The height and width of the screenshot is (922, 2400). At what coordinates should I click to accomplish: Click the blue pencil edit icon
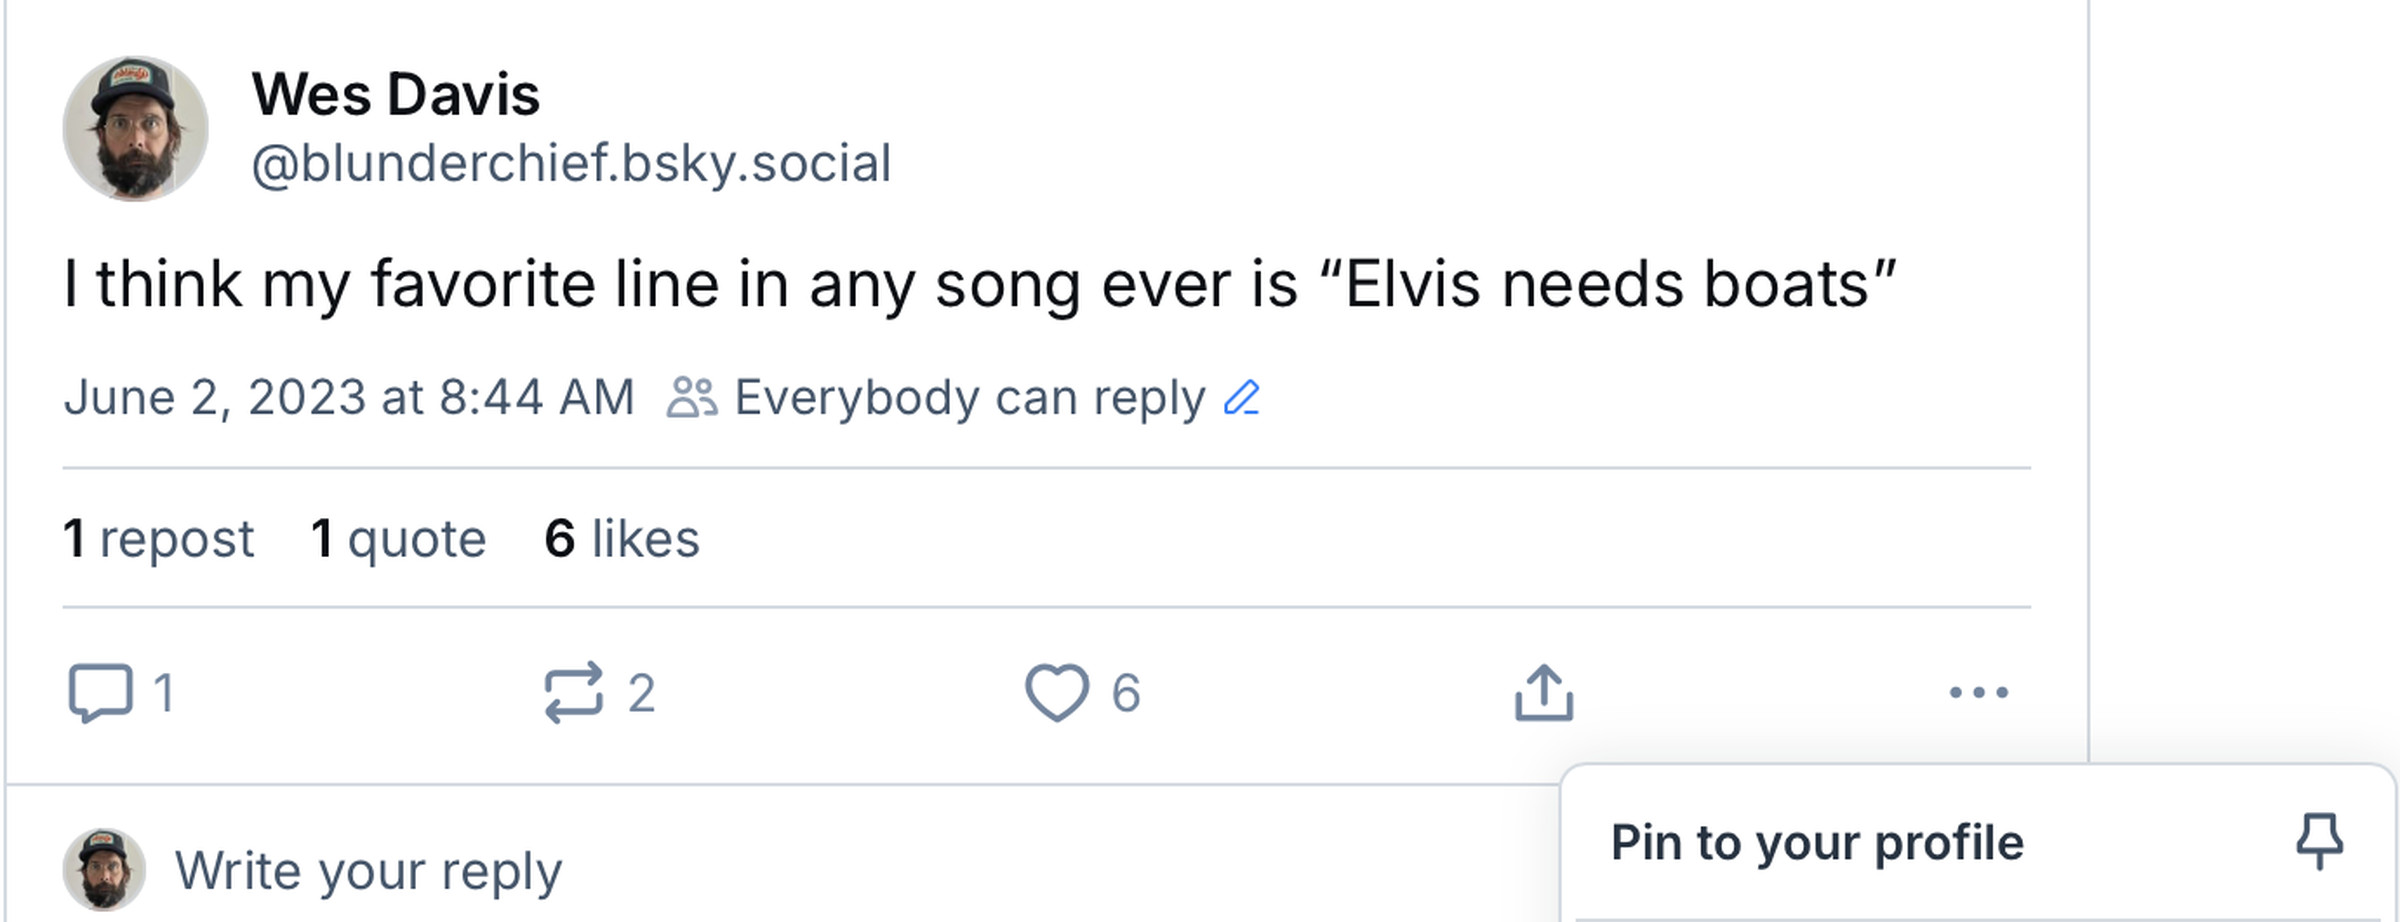(1242, 398)
